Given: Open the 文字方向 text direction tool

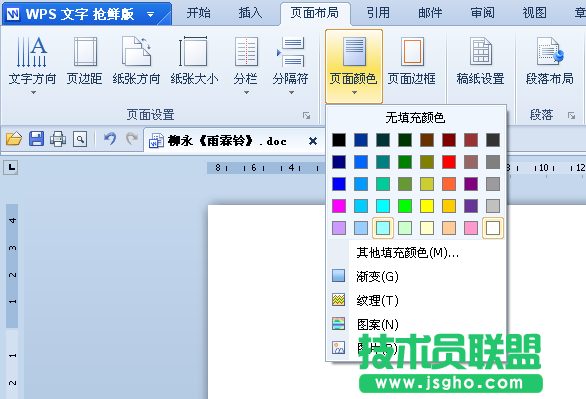Looking at the screenshot, I should tap(32, 65).
